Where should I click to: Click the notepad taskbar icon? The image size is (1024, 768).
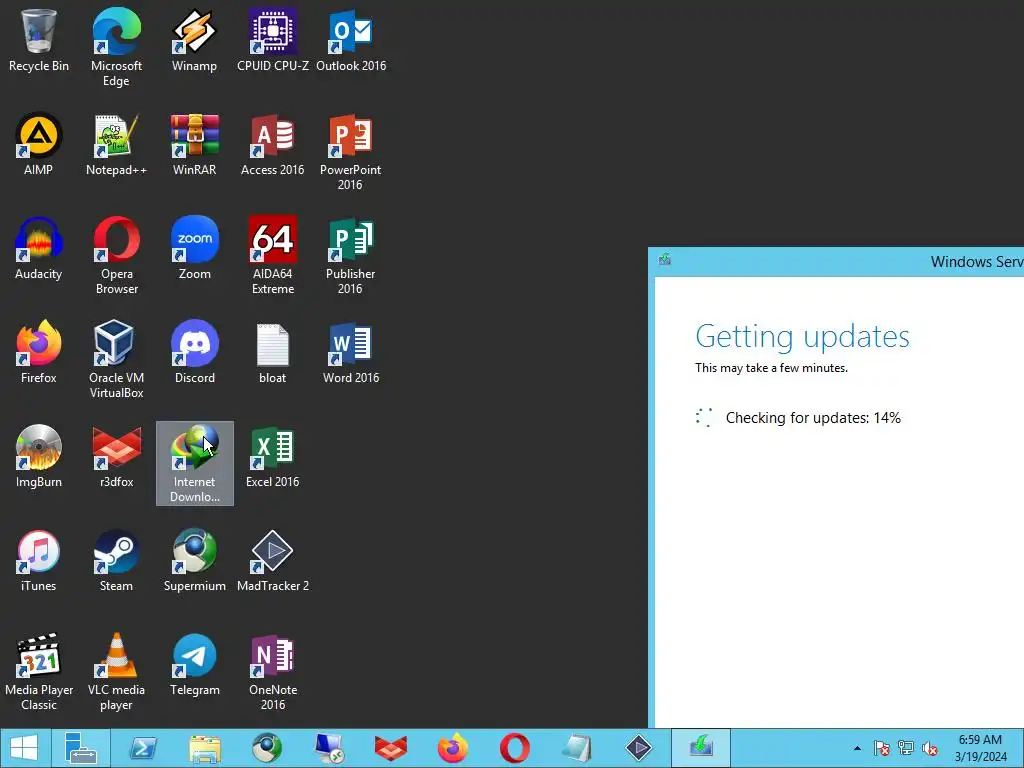tap(577, 748)
